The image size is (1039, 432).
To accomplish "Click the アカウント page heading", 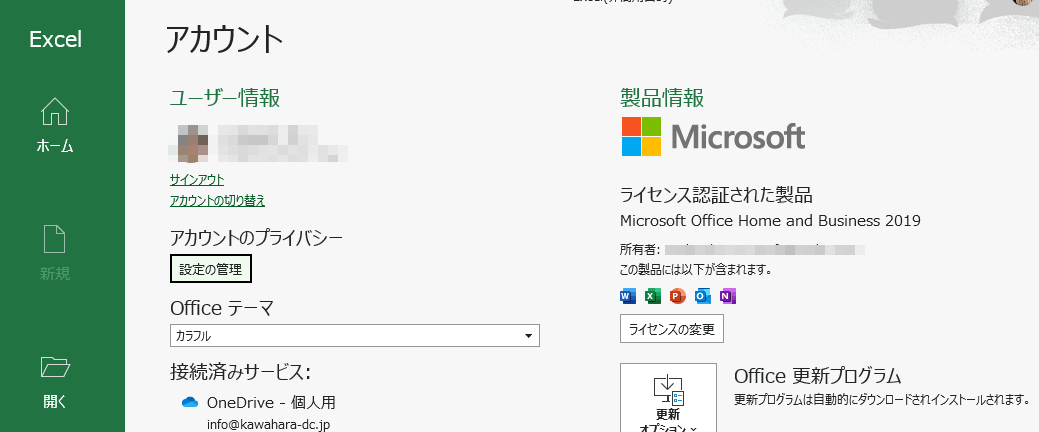I will coord(225,40).
